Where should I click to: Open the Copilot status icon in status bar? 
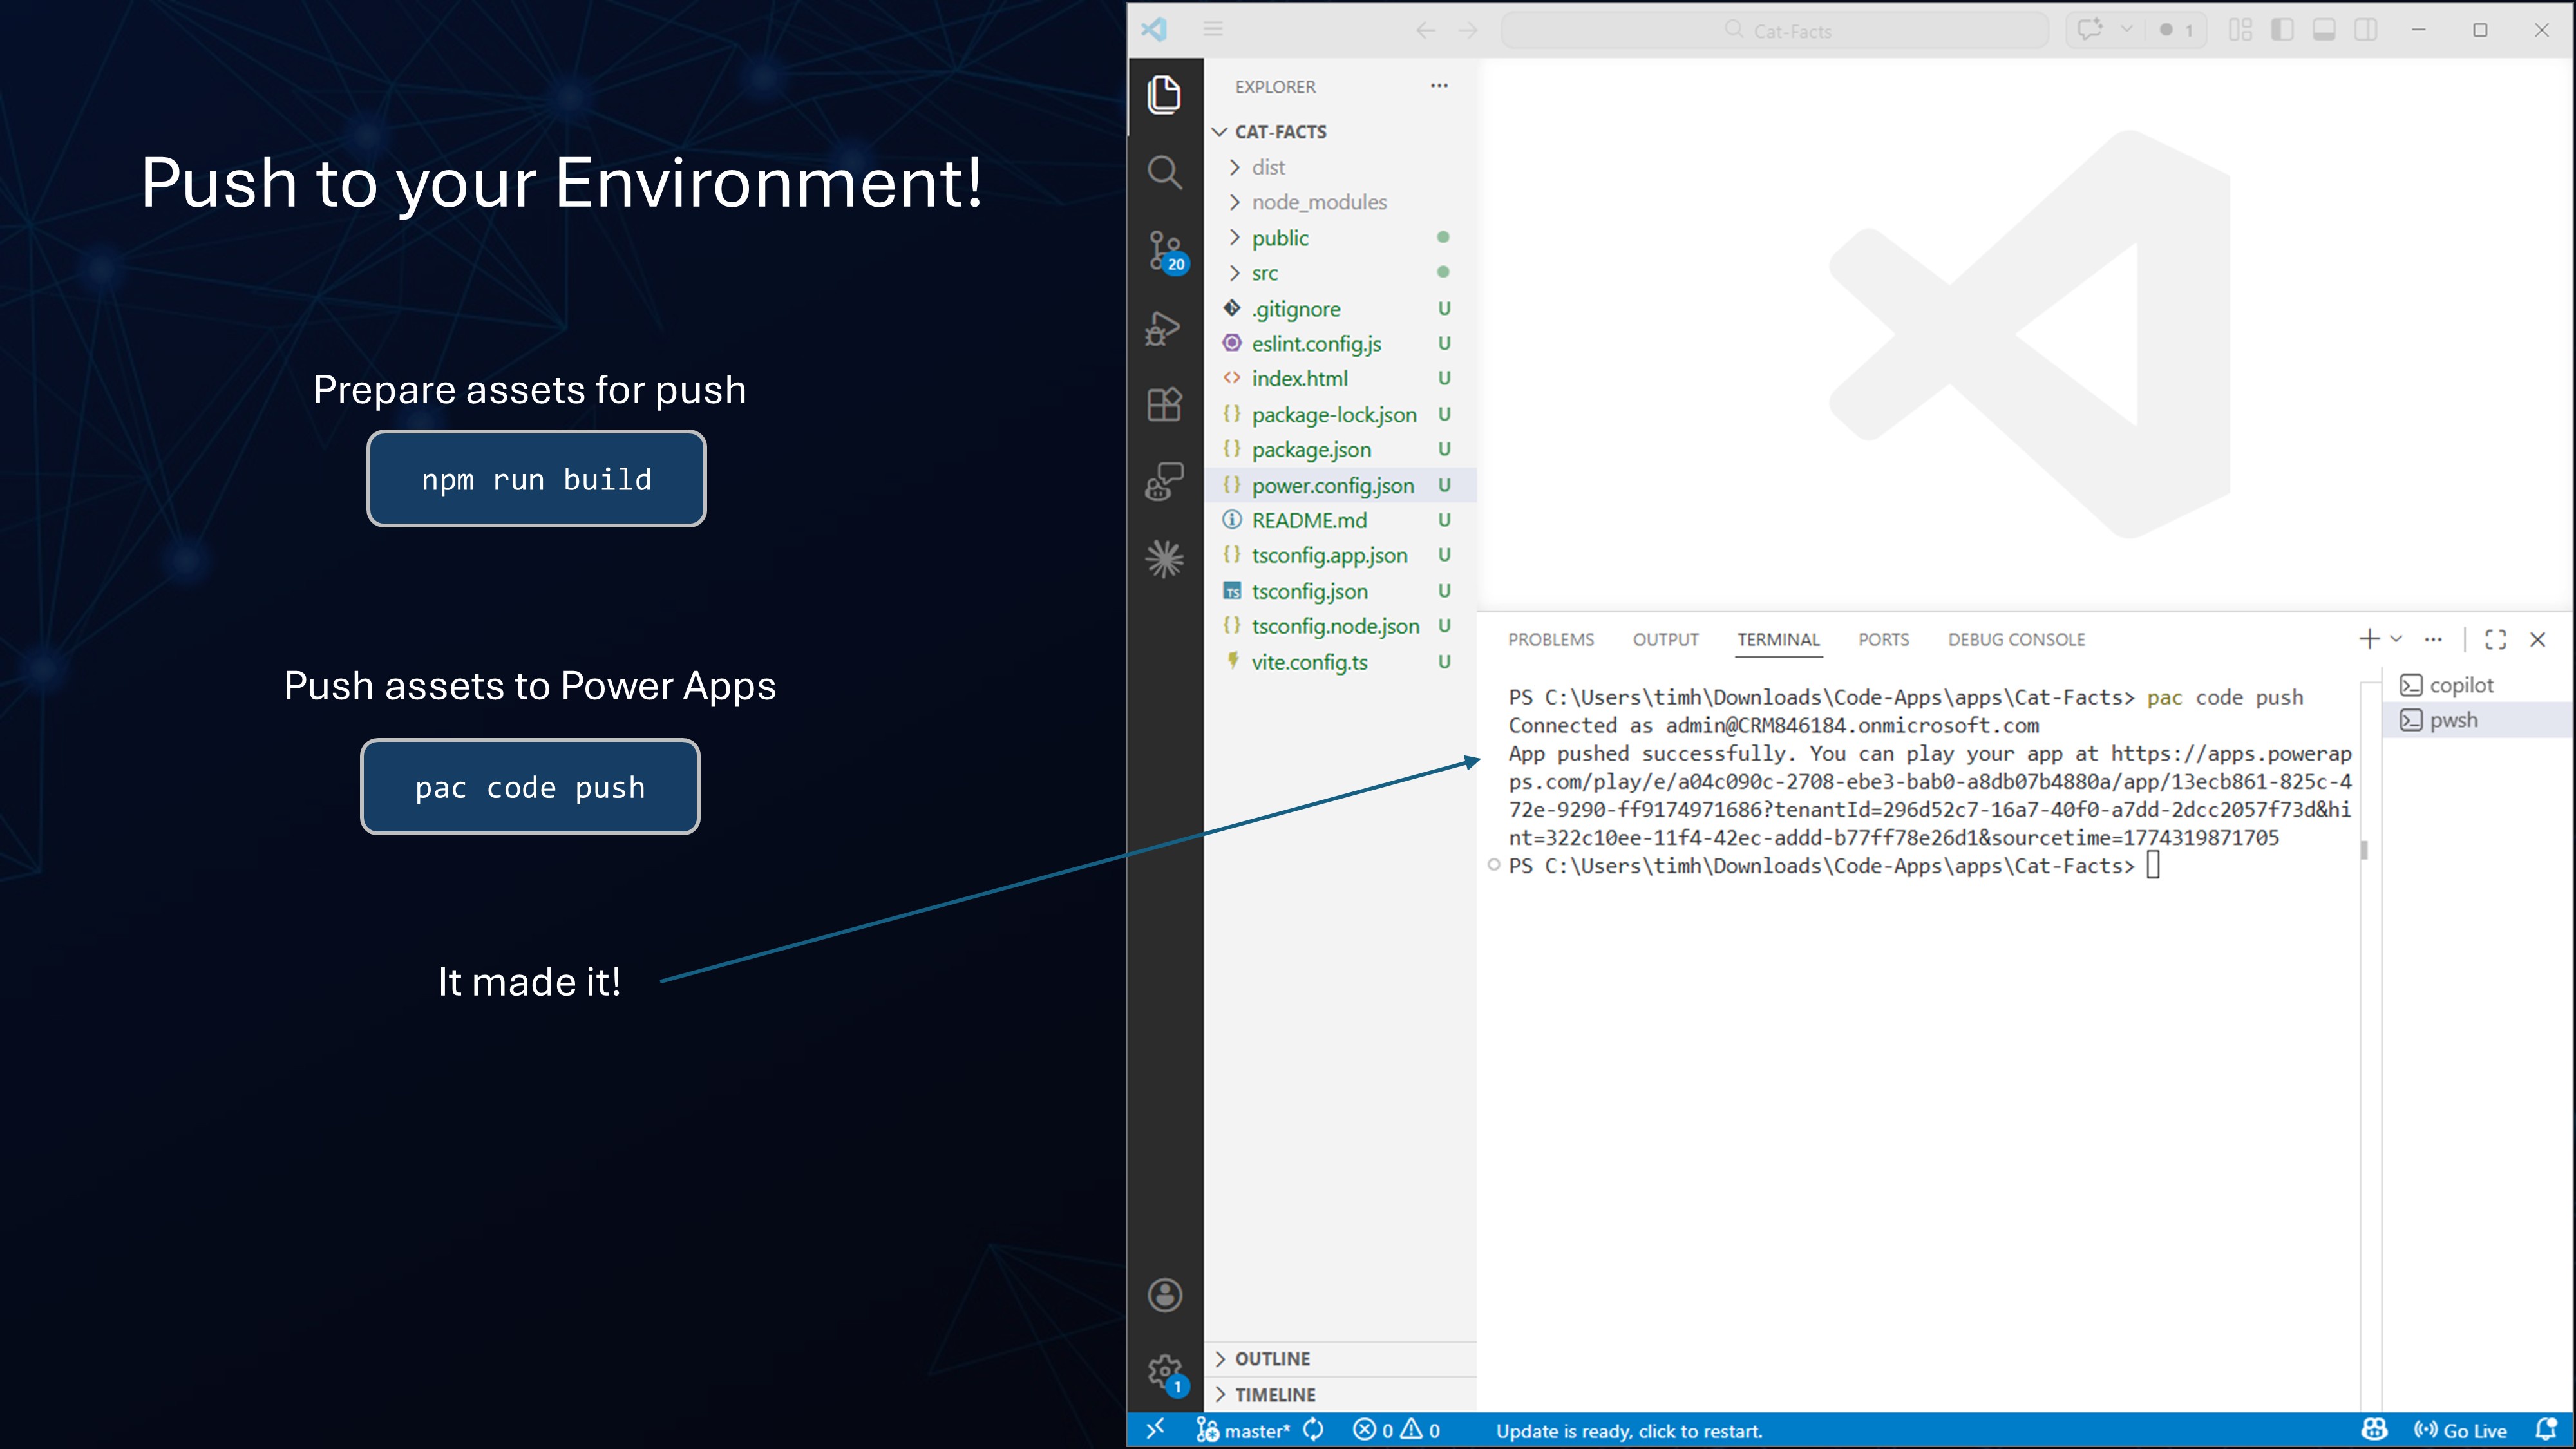pyautogui.click(x=2374, y=1431)
